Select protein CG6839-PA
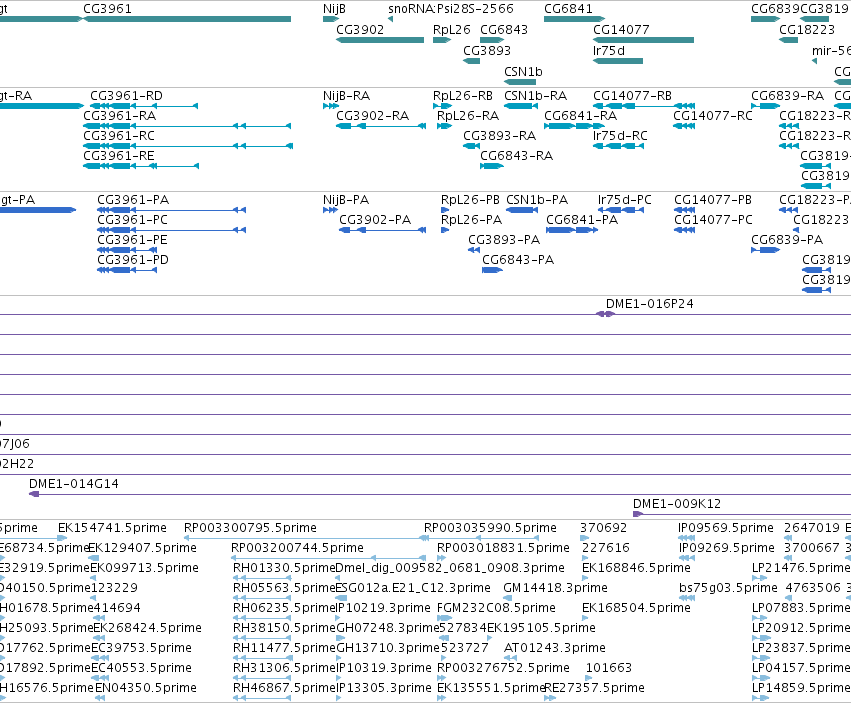851x703 pixels. click(787, 240)
